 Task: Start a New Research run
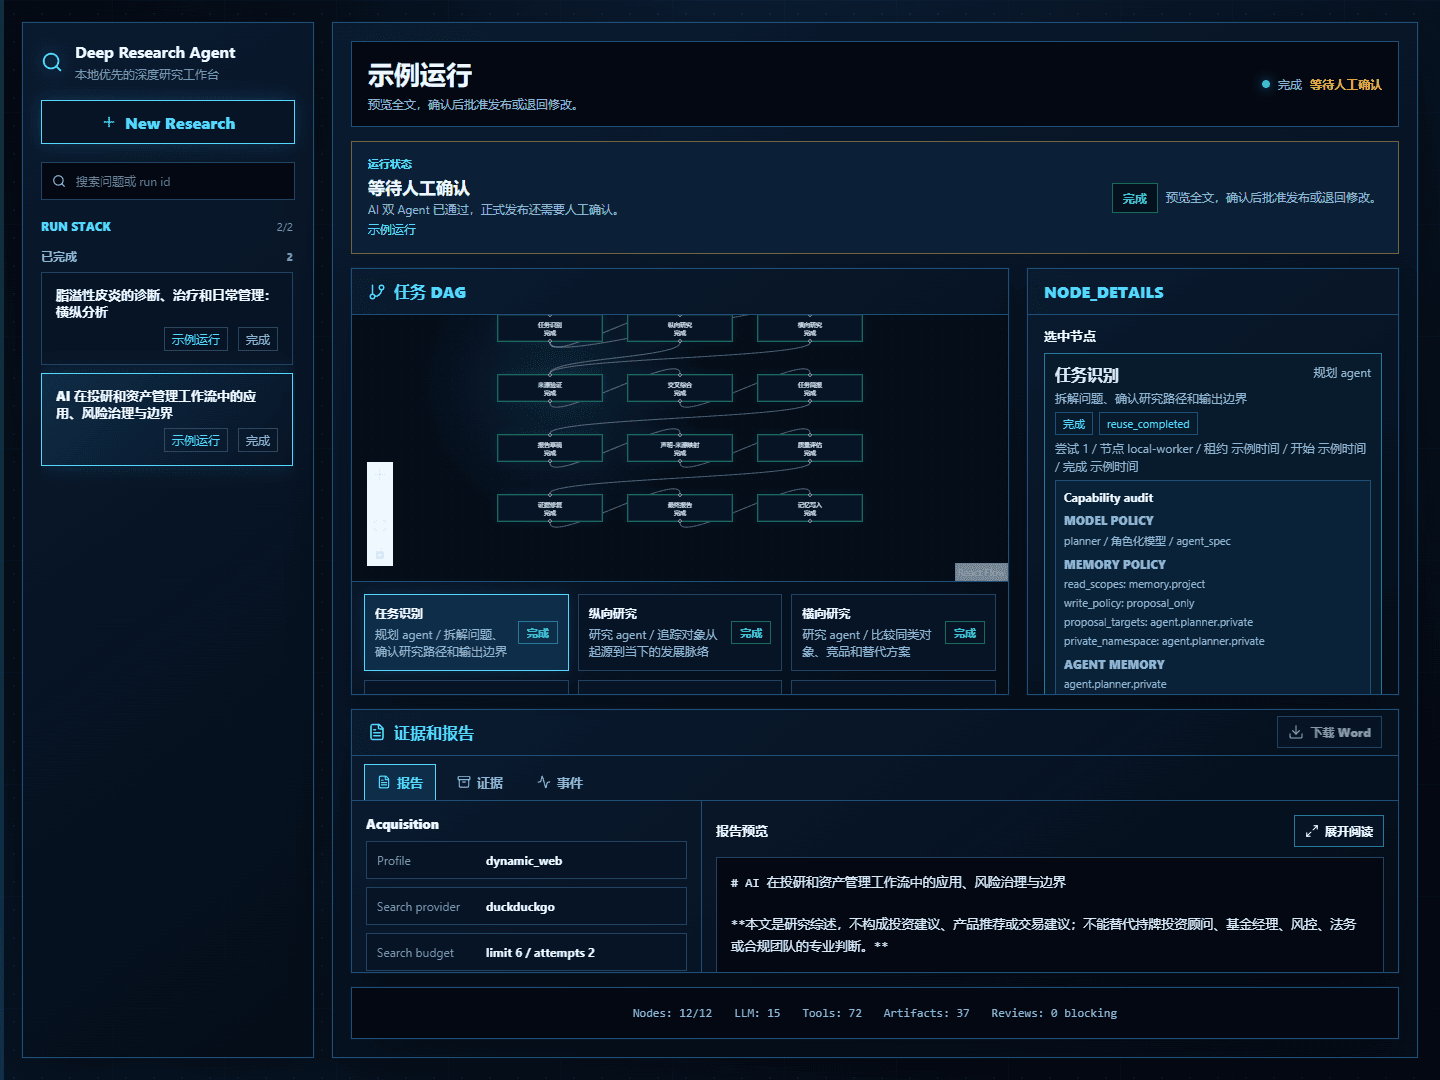(168, 122)
